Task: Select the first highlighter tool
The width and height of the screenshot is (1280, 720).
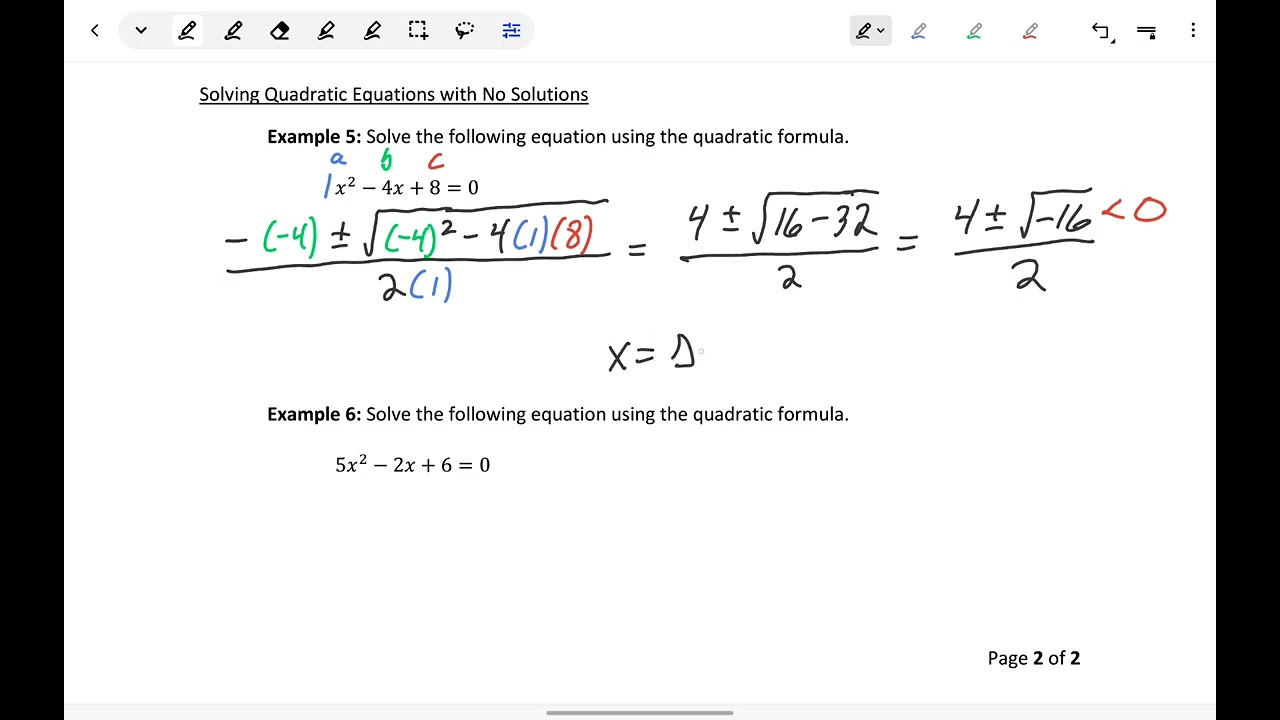Action: click(326, 31)
